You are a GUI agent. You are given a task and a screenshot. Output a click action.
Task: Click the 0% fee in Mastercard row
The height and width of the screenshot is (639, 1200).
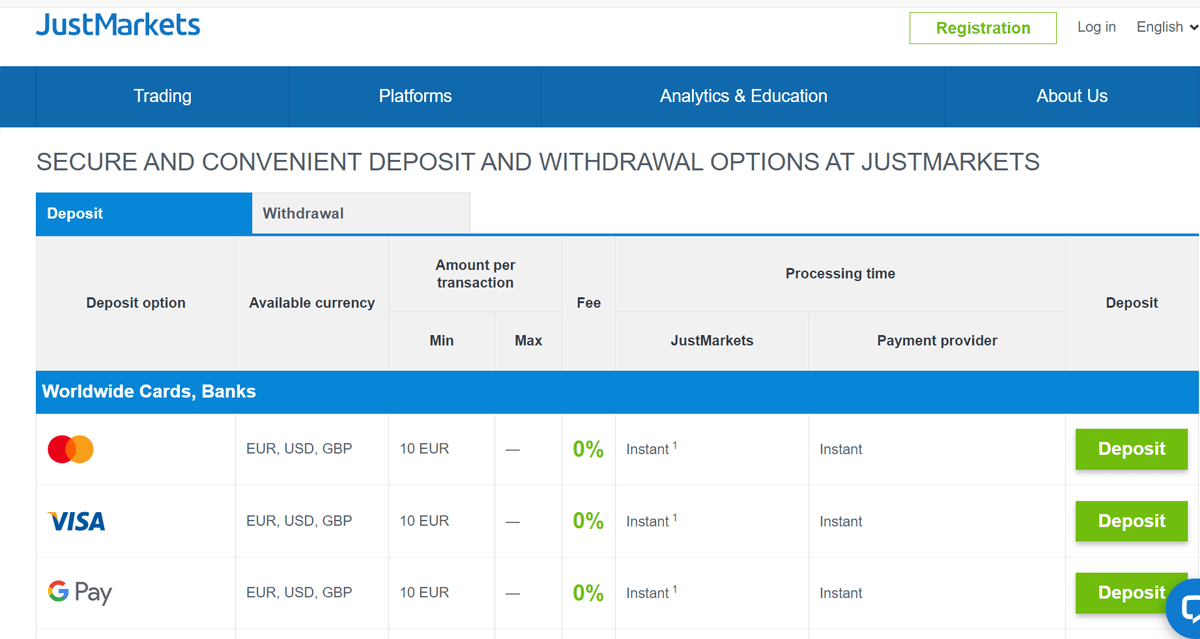(x=588, y=449)
